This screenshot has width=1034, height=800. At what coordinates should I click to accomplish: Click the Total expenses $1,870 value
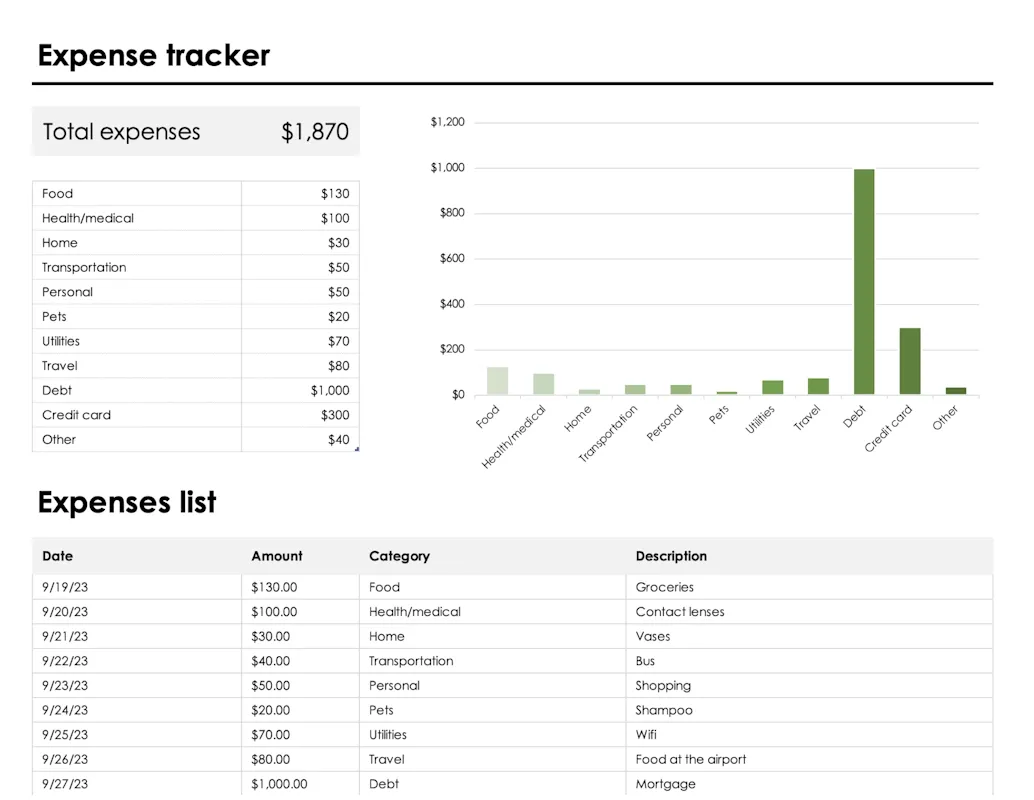coord(315,132)
